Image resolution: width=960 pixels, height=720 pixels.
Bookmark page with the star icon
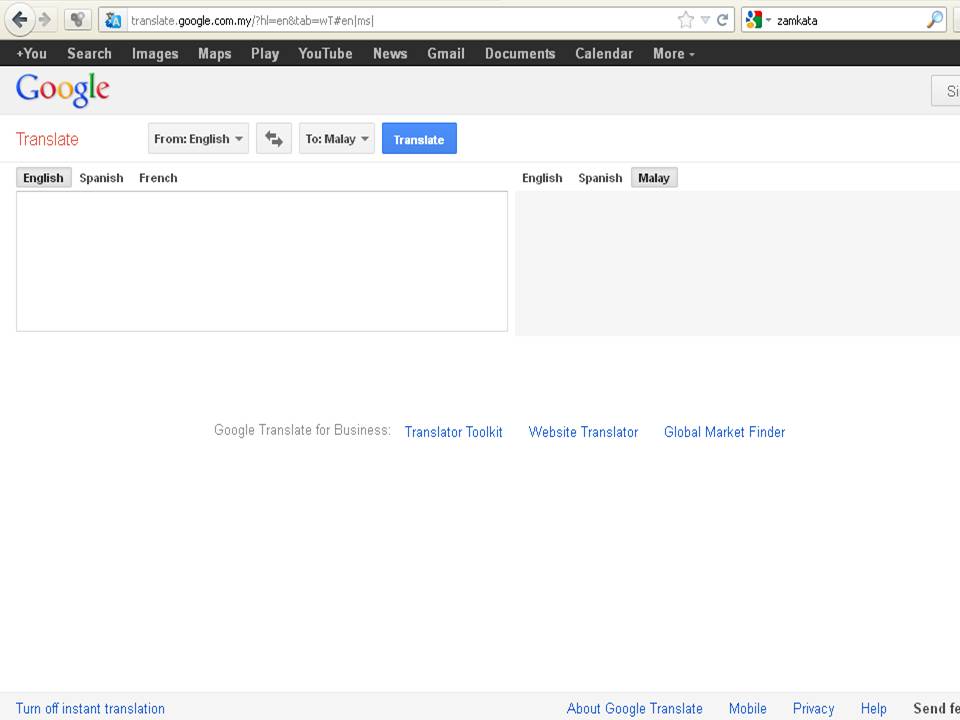[x=686, y=20]
